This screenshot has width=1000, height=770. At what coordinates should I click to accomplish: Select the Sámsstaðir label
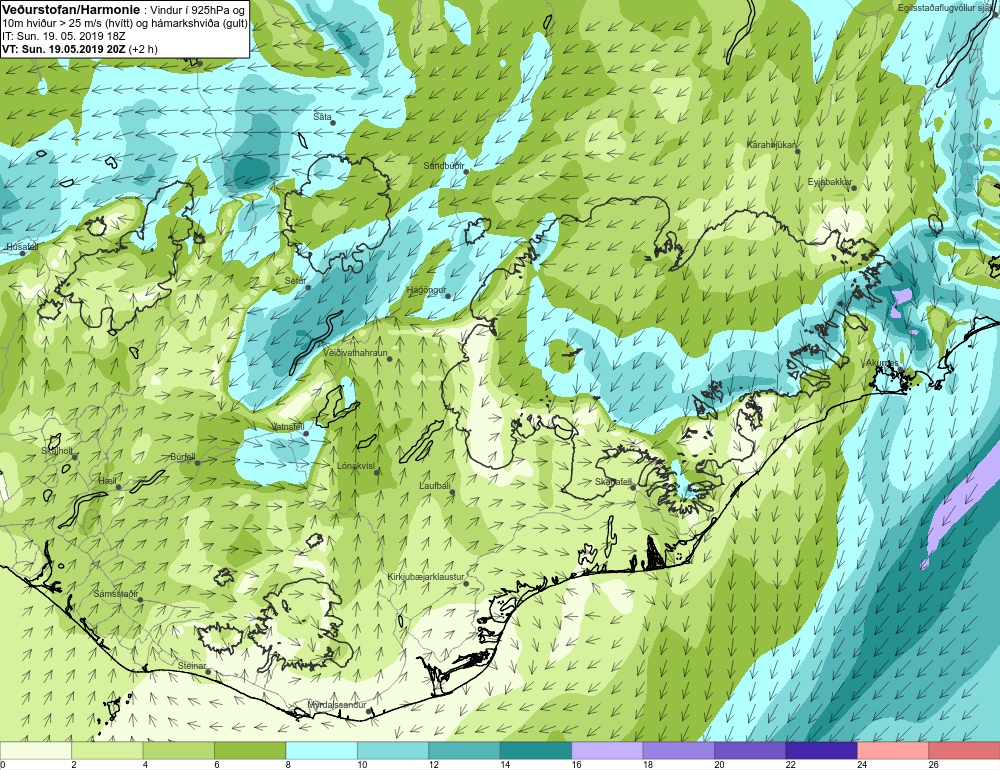[115, 594]
